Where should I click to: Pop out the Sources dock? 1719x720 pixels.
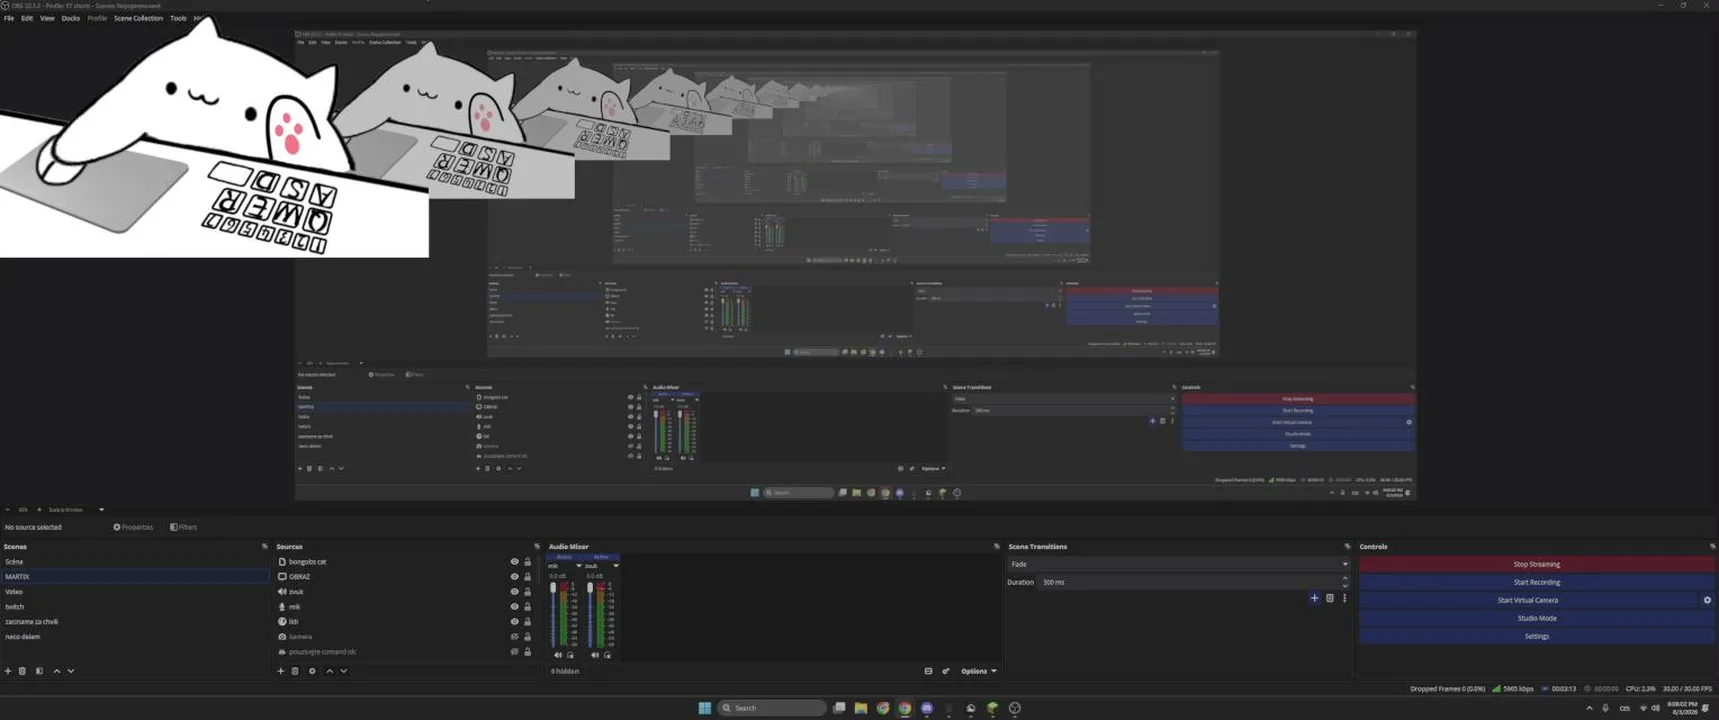coord(537,547)
